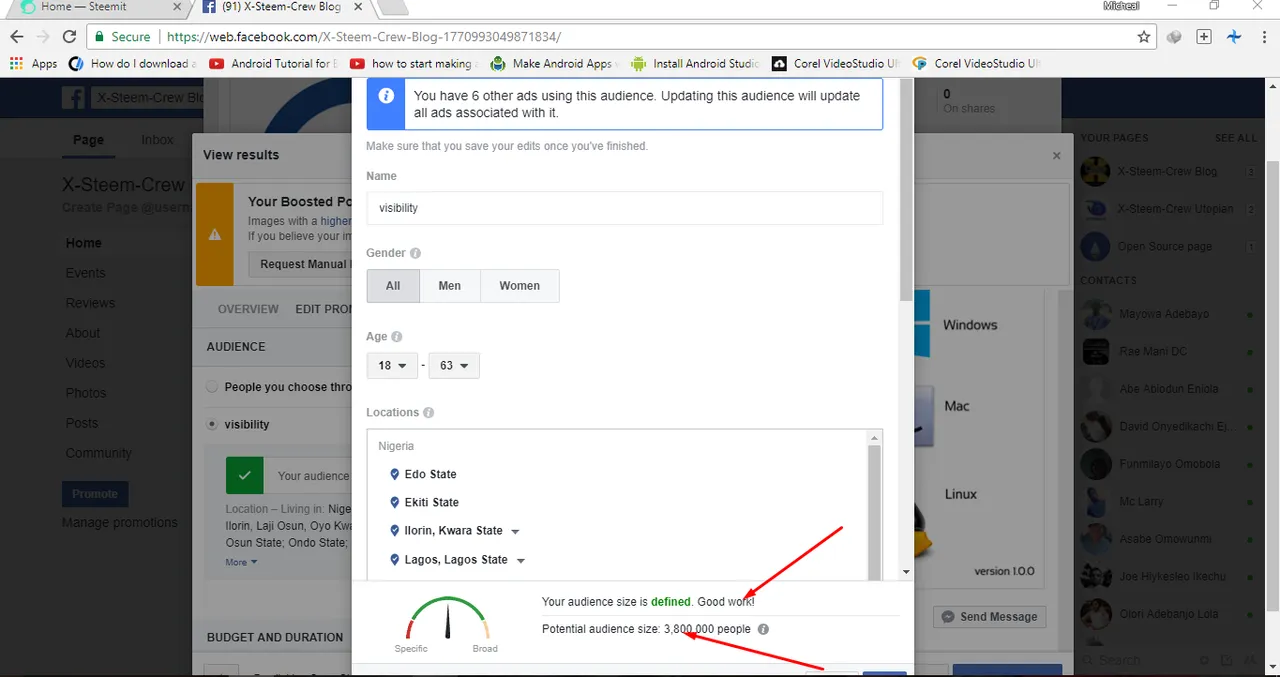Bookmark this page with the star icon
Image resolution: width=1280 pixels, height=677 pixels.
click(1144, 37)
